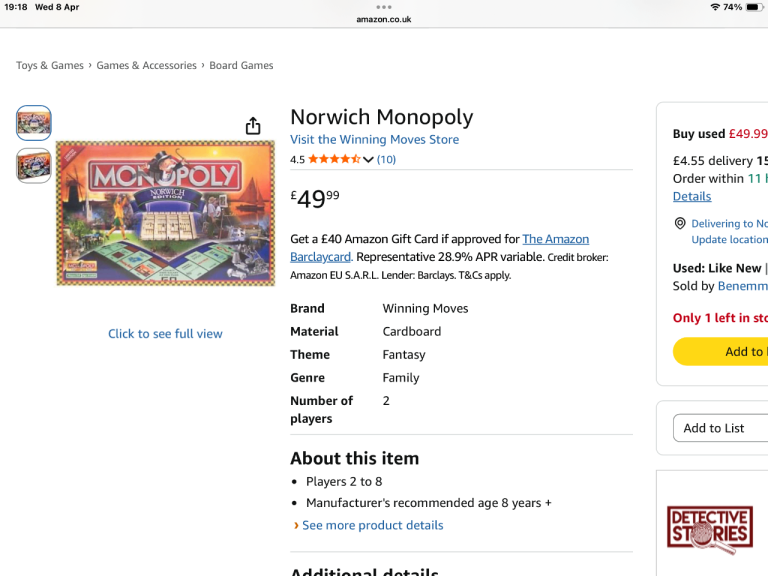Screen dimensions: 768x576
Task: Expand See more product details
Action: click(x=372, y=525)
